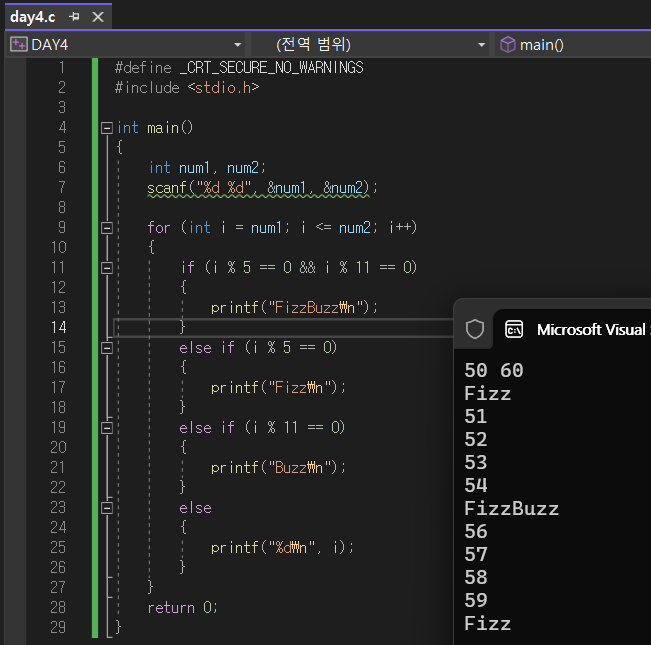Switch to the day4.c tab
Screen dimensions: 651x645
[33, 17]
